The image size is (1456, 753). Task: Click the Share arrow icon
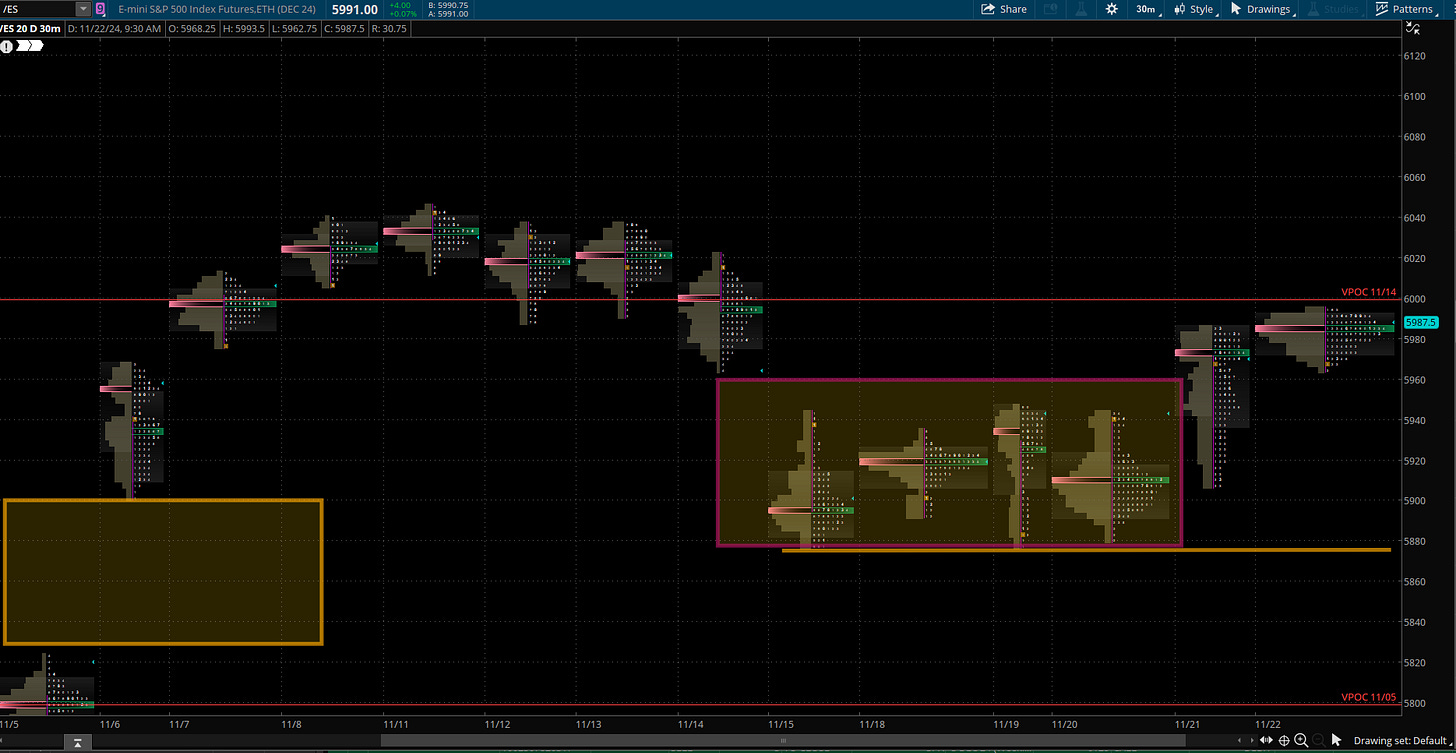[x=988, y=9]
